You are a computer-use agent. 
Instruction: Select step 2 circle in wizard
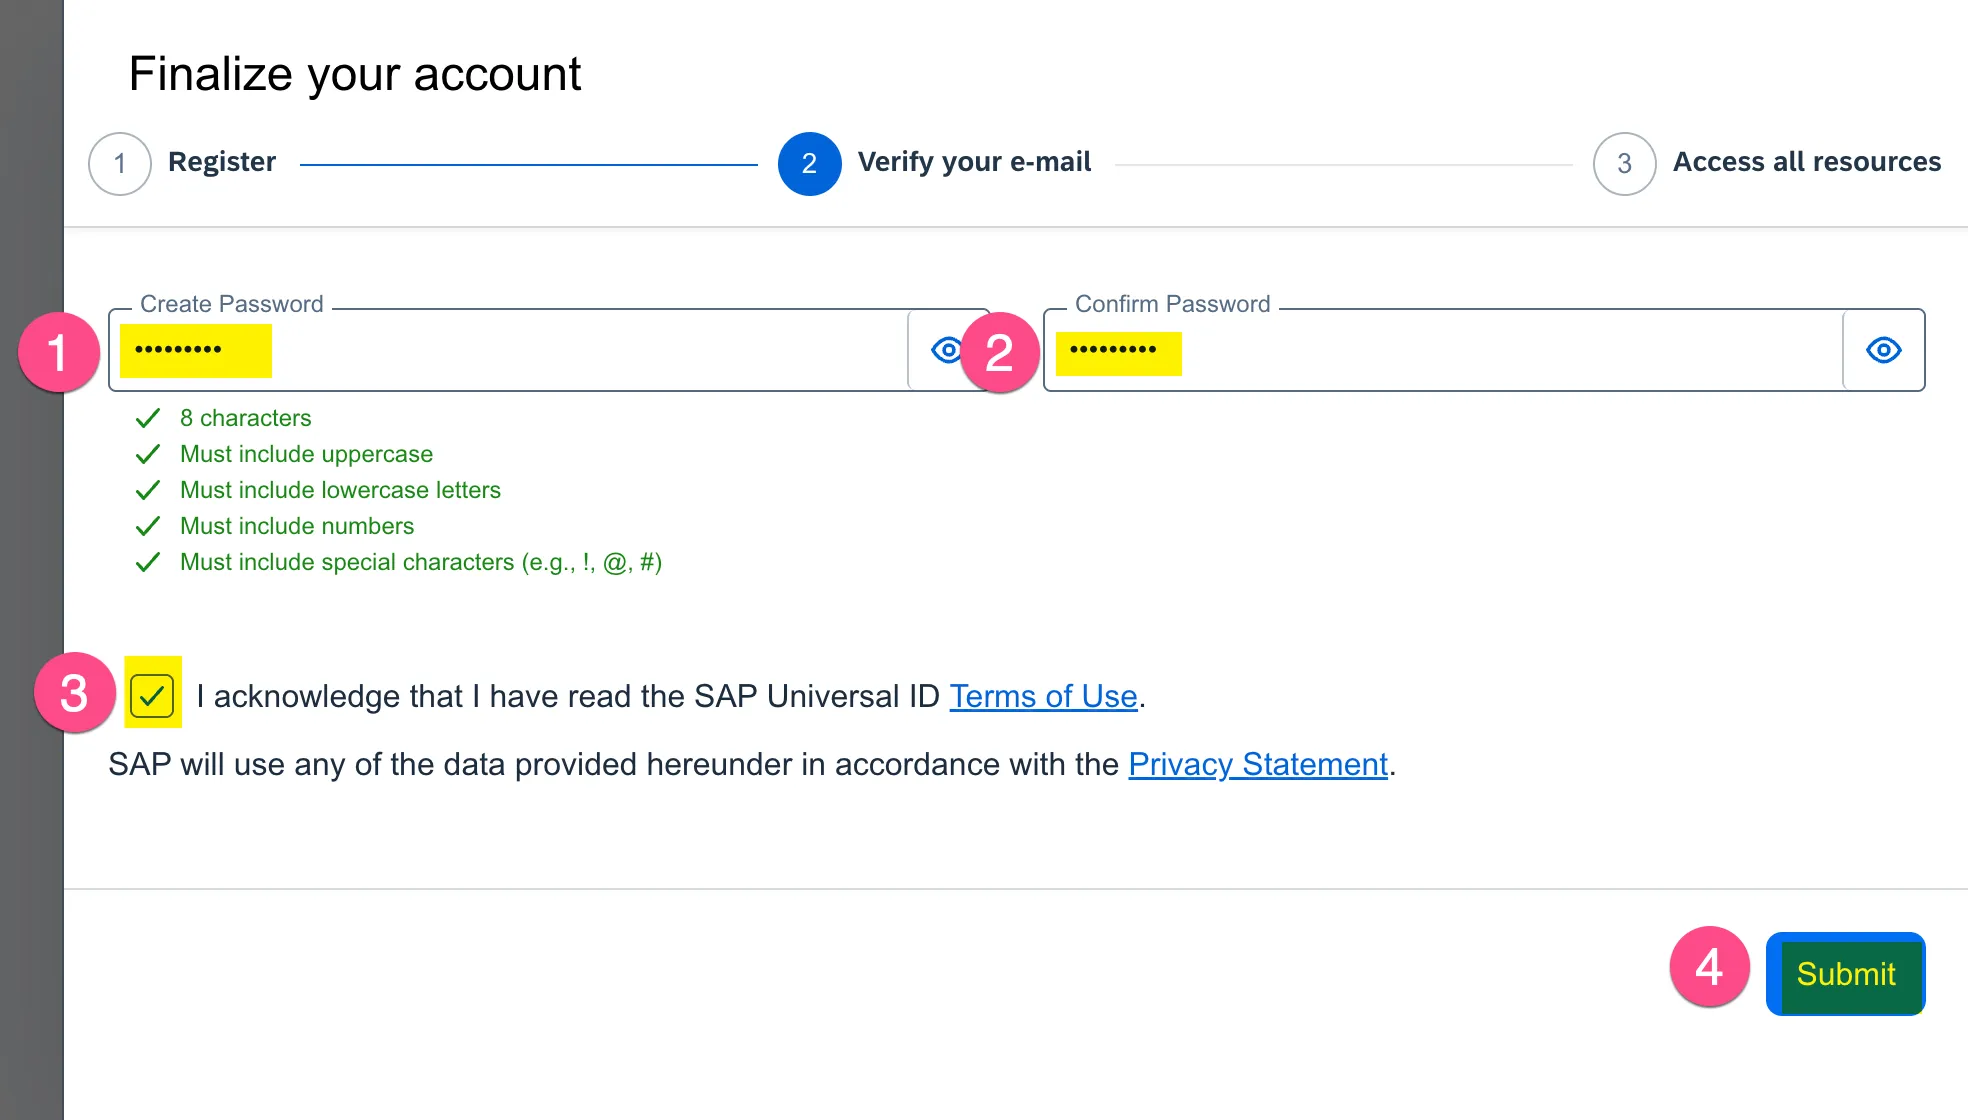pyautogui.click(x=809, y=163)
